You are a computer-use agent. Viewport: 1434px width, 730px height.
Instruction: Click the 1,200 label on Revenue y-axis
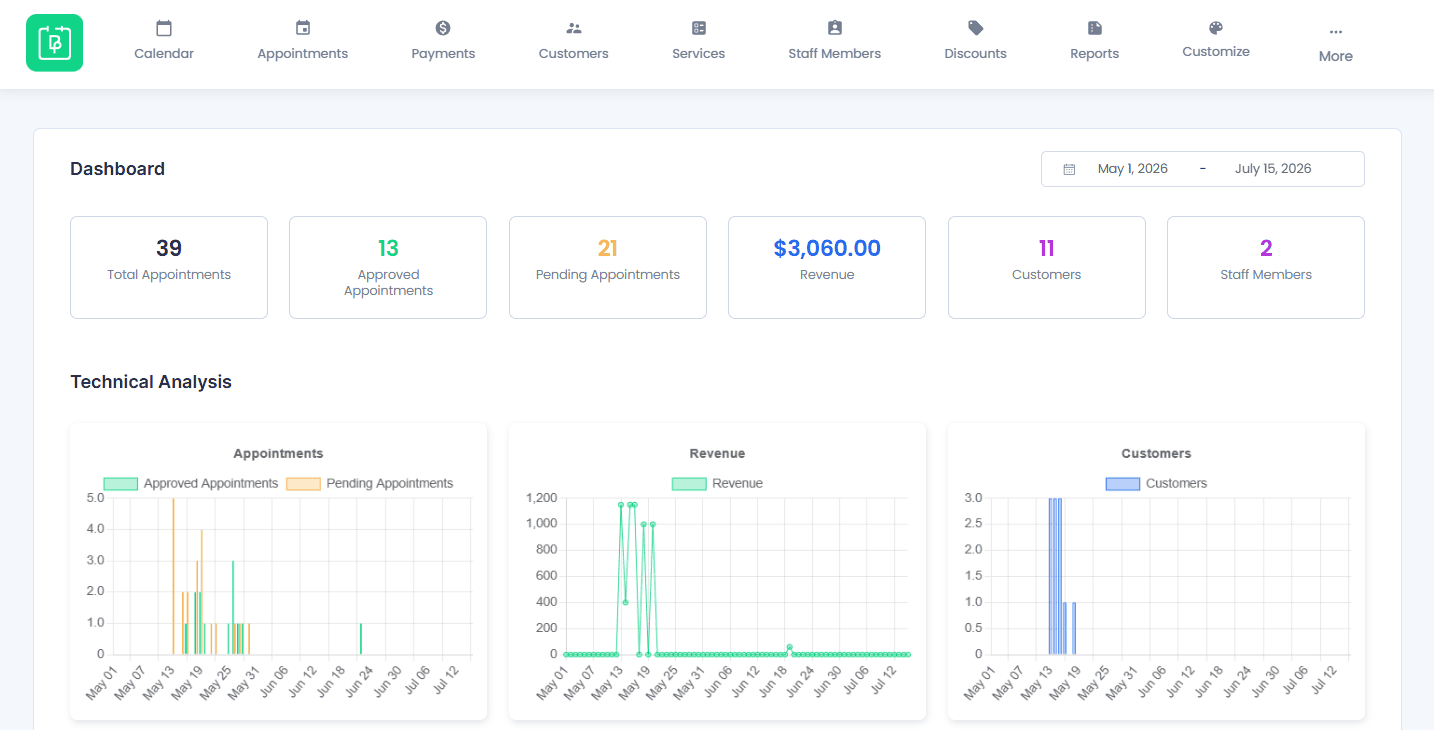click(x=541, y=498)
